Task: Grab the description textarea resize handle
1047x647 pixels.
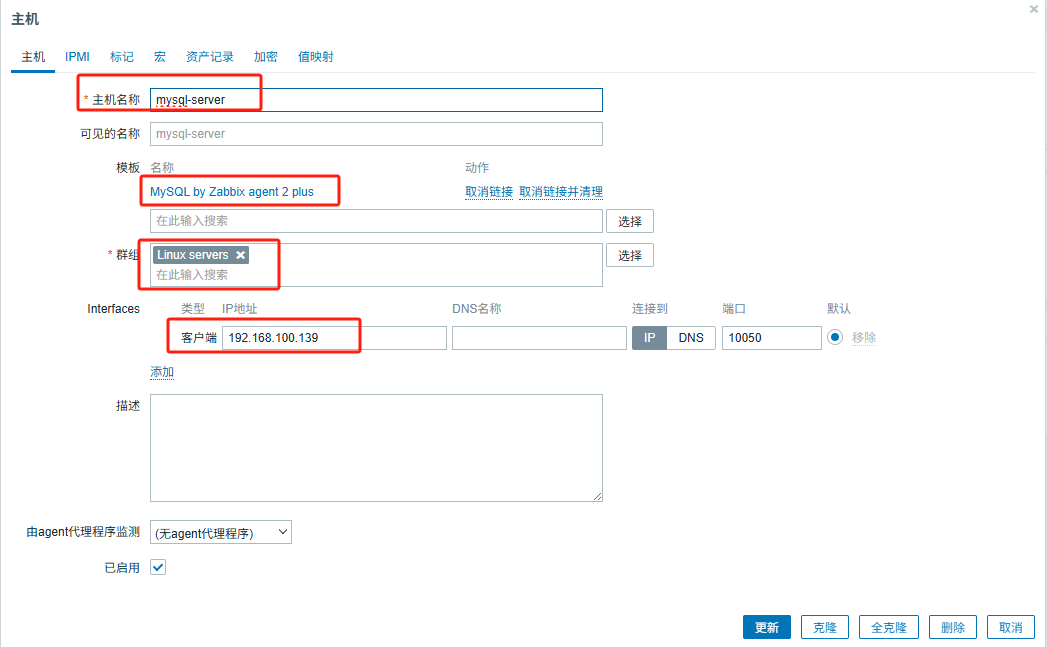Action: (598, 496)
